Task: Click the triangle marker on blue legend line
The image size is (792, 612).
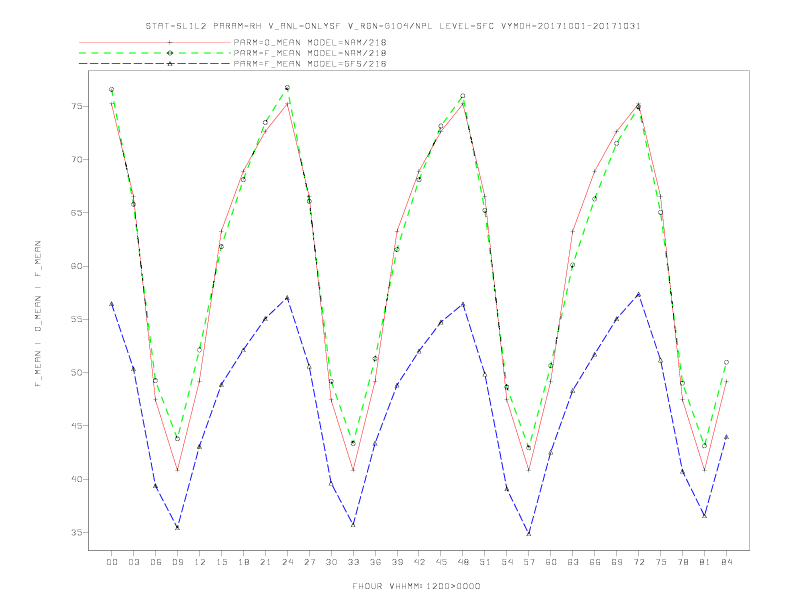Action: pos(170,64)
